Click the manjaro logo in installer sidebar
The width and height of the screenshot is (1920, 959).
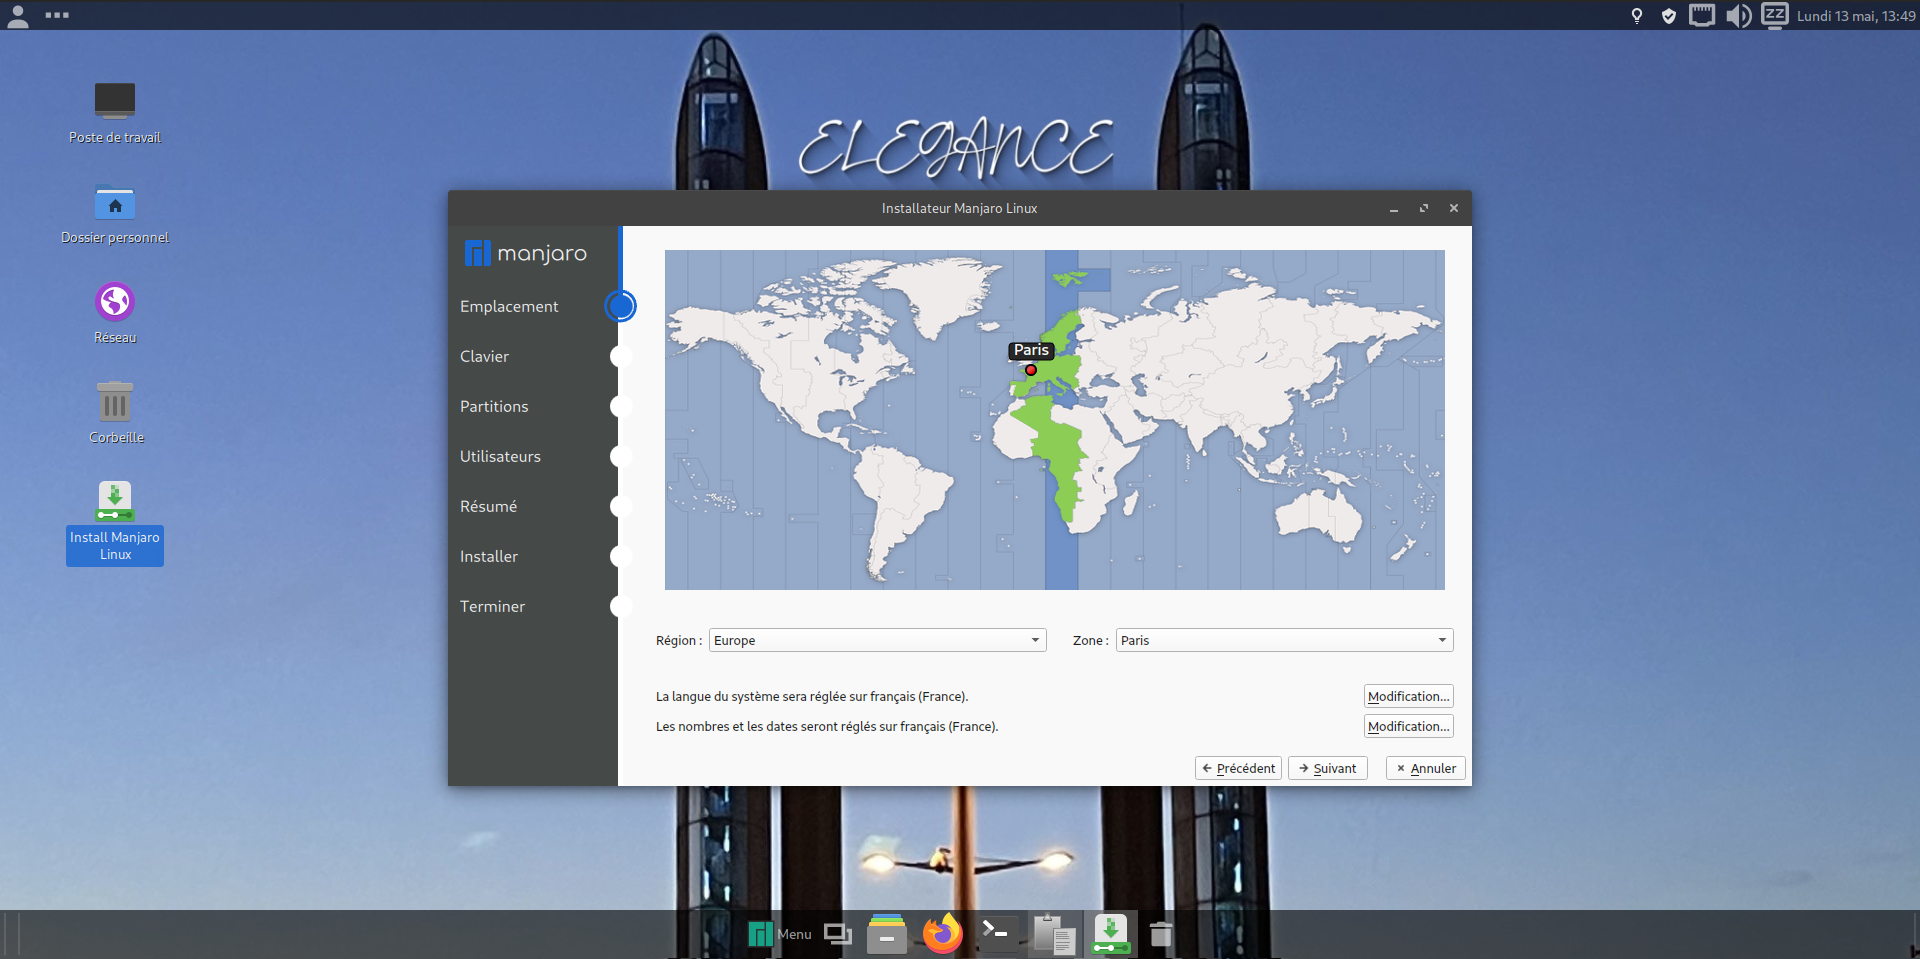click(x=526, y=253)
